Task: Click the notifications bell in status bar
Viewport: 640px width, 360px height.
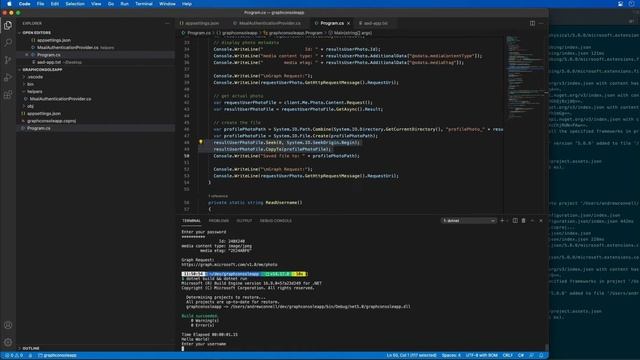Action: pyautogui.click(x=541, y=355)
